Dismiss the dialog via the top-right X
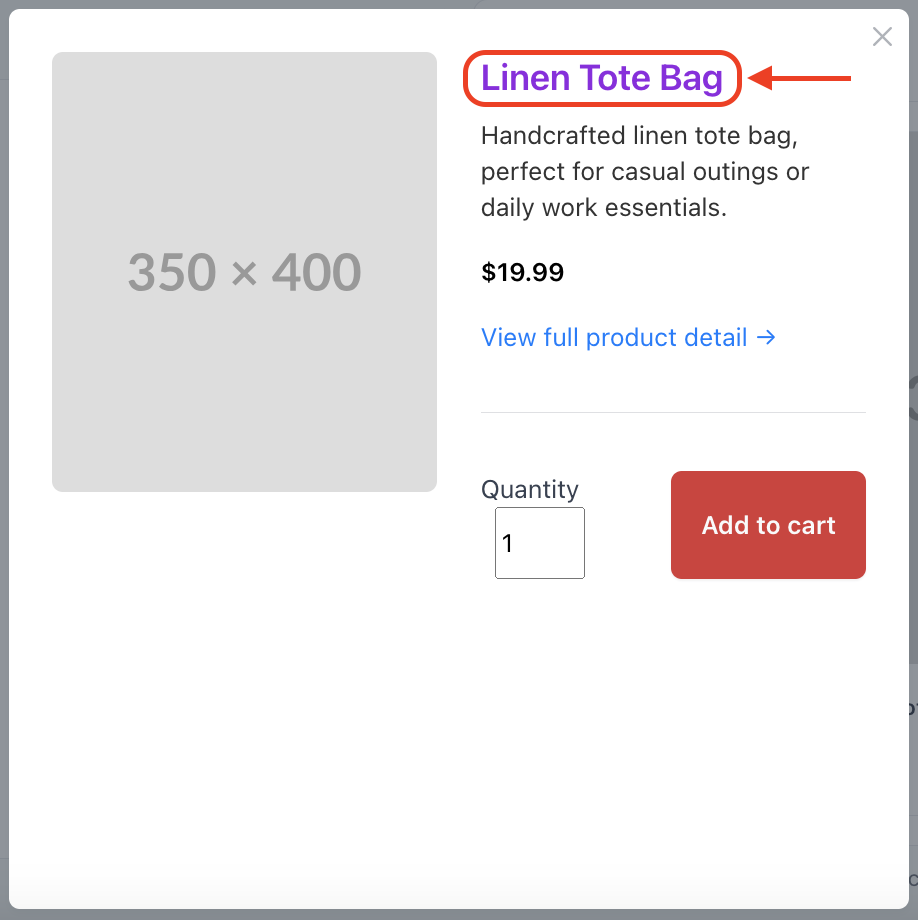The width and height of the screenshot is (918, 920). [881, 36]
